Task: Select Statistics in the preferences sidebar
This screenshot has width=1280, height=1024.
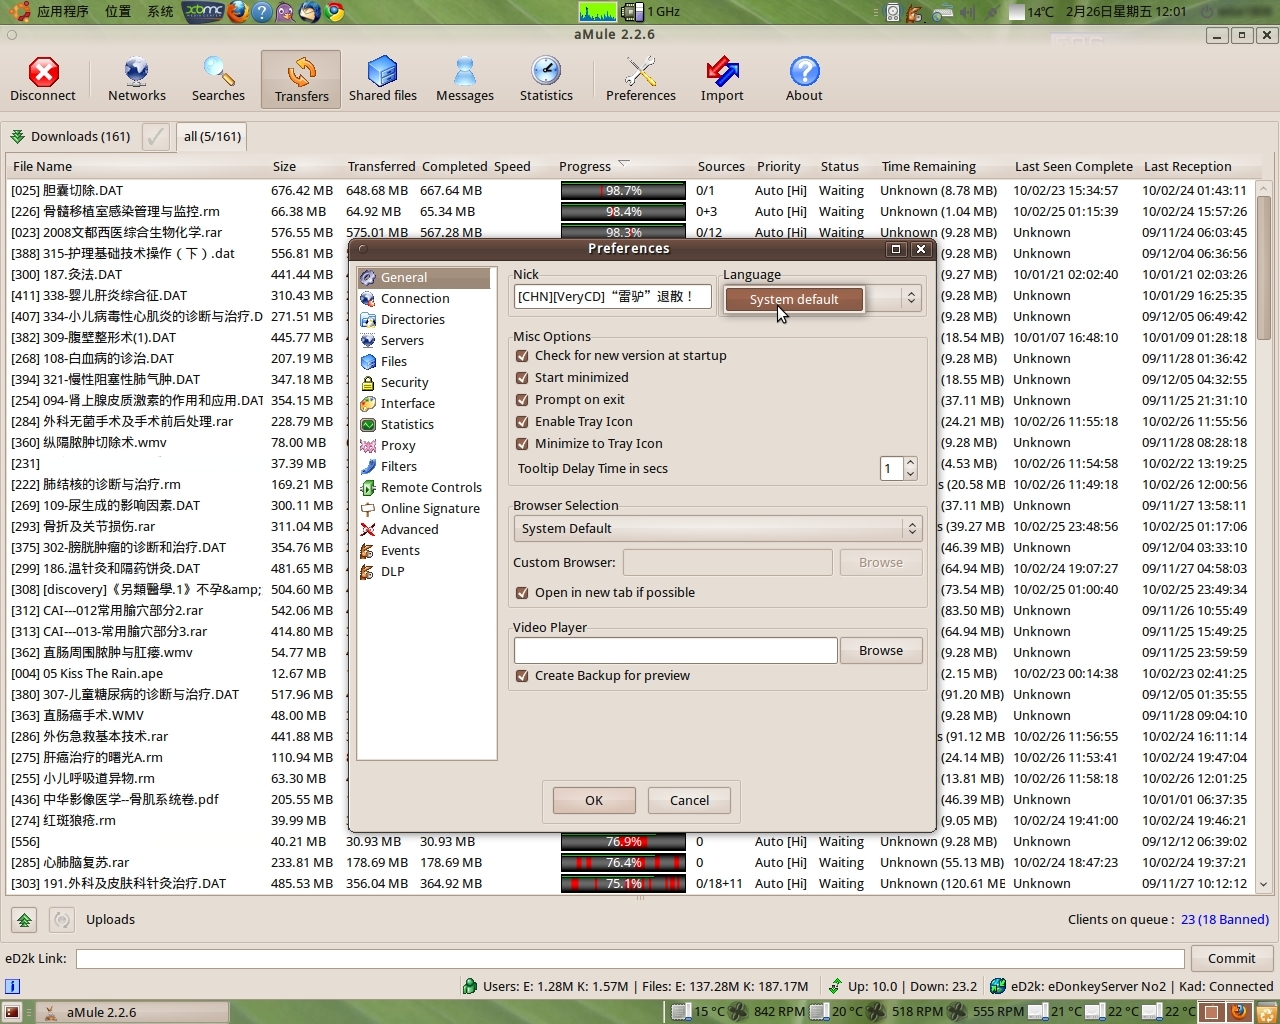Action: point(425,424)
